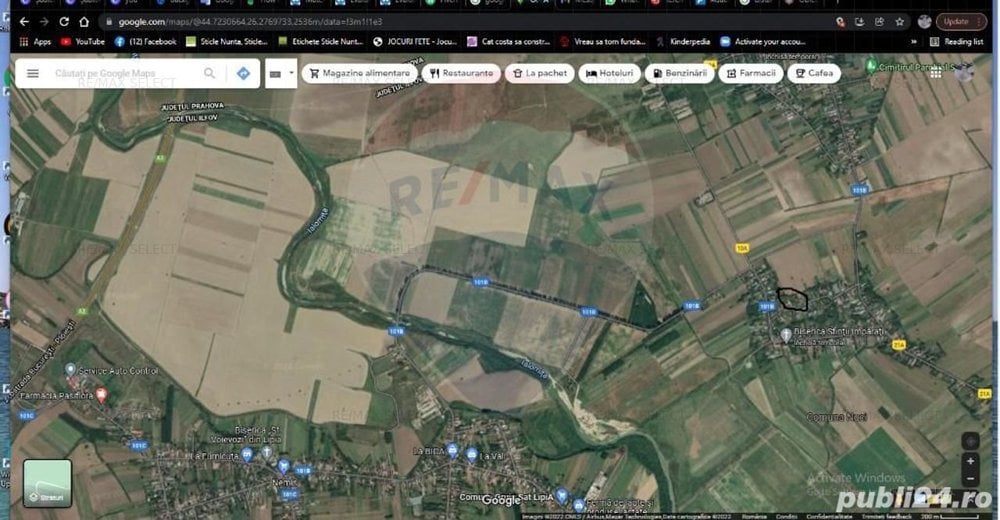Toggle the Restaurante category filter
This screenshot has width=1000, height=520.
461,74
